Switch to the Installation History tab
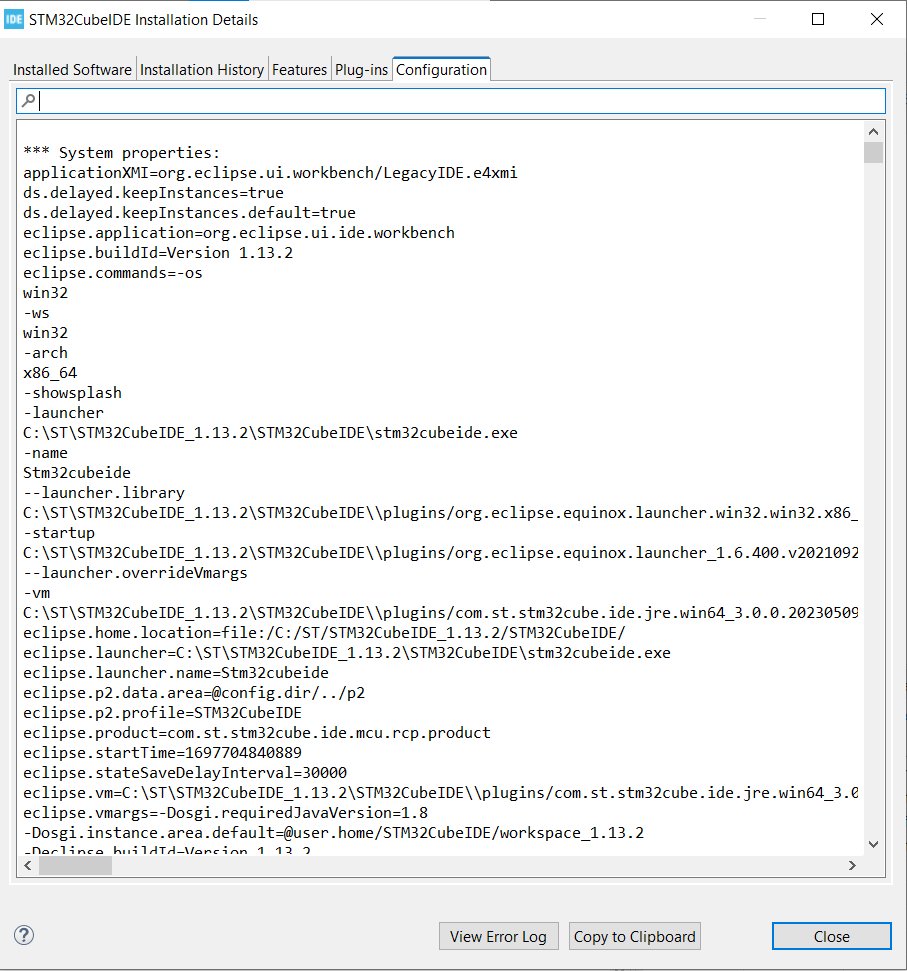 (202, 70)
